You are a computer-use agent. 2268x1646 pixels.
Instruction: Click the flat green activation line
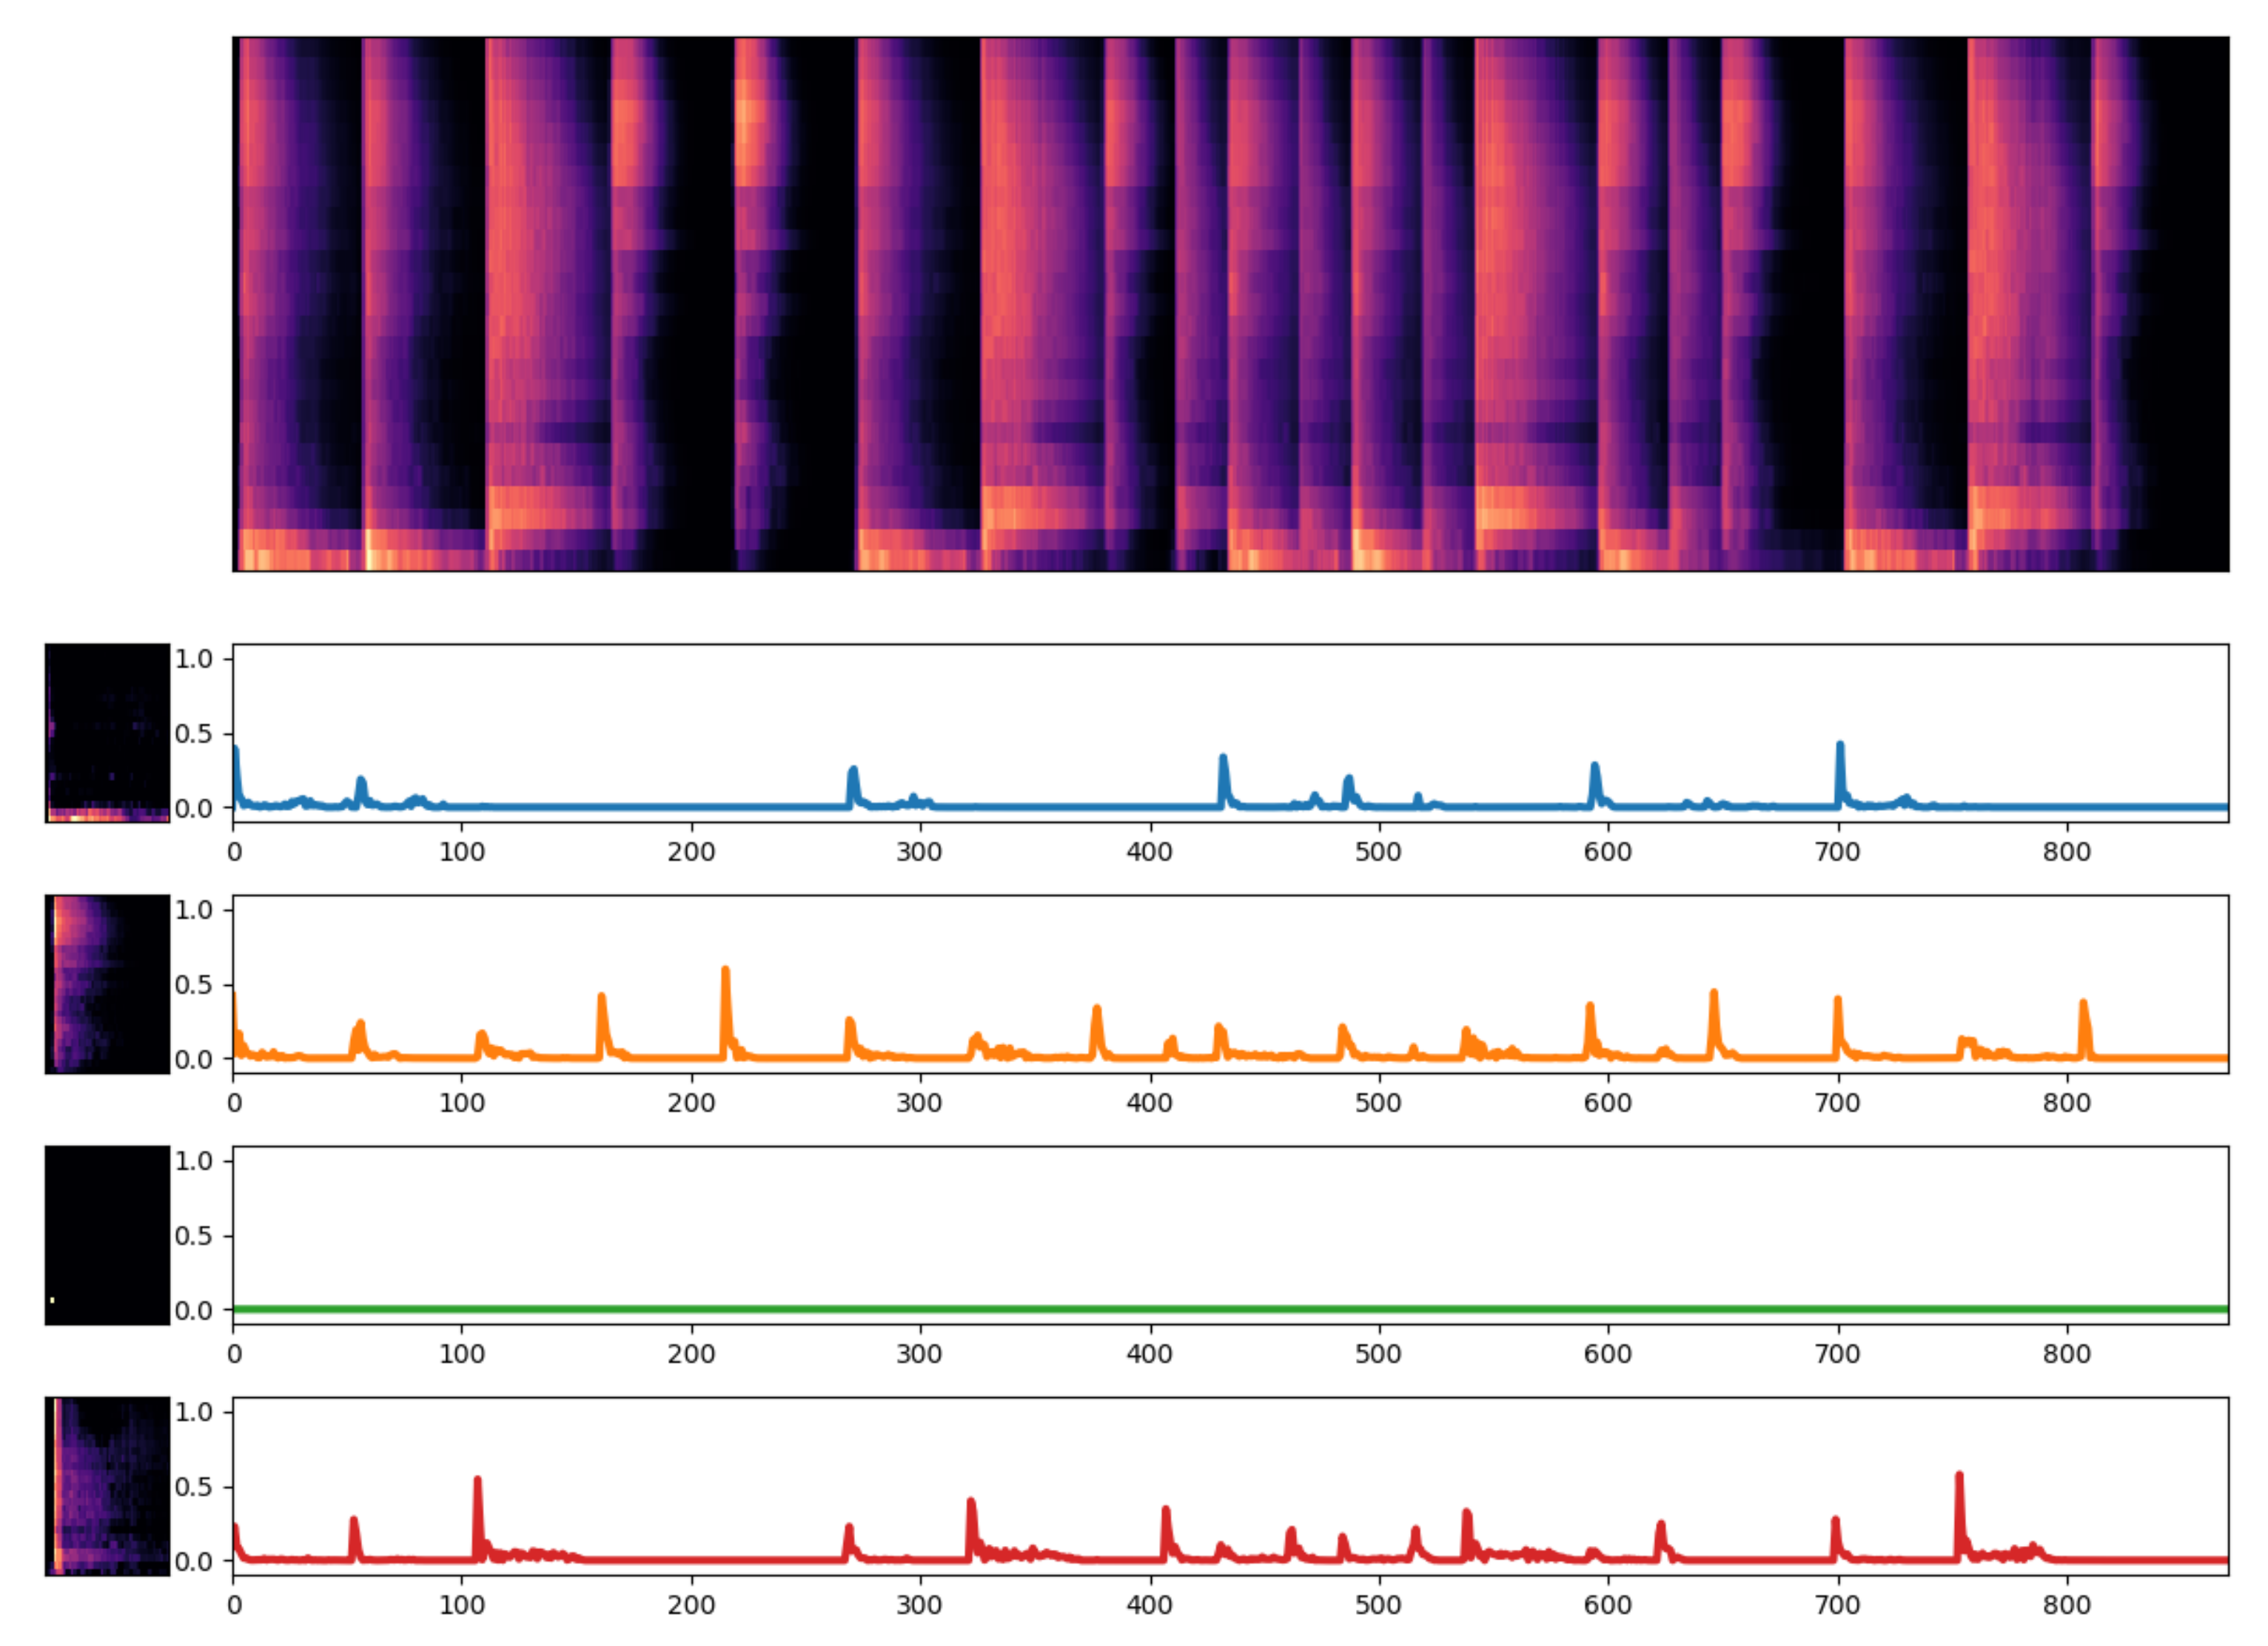1230,1309
